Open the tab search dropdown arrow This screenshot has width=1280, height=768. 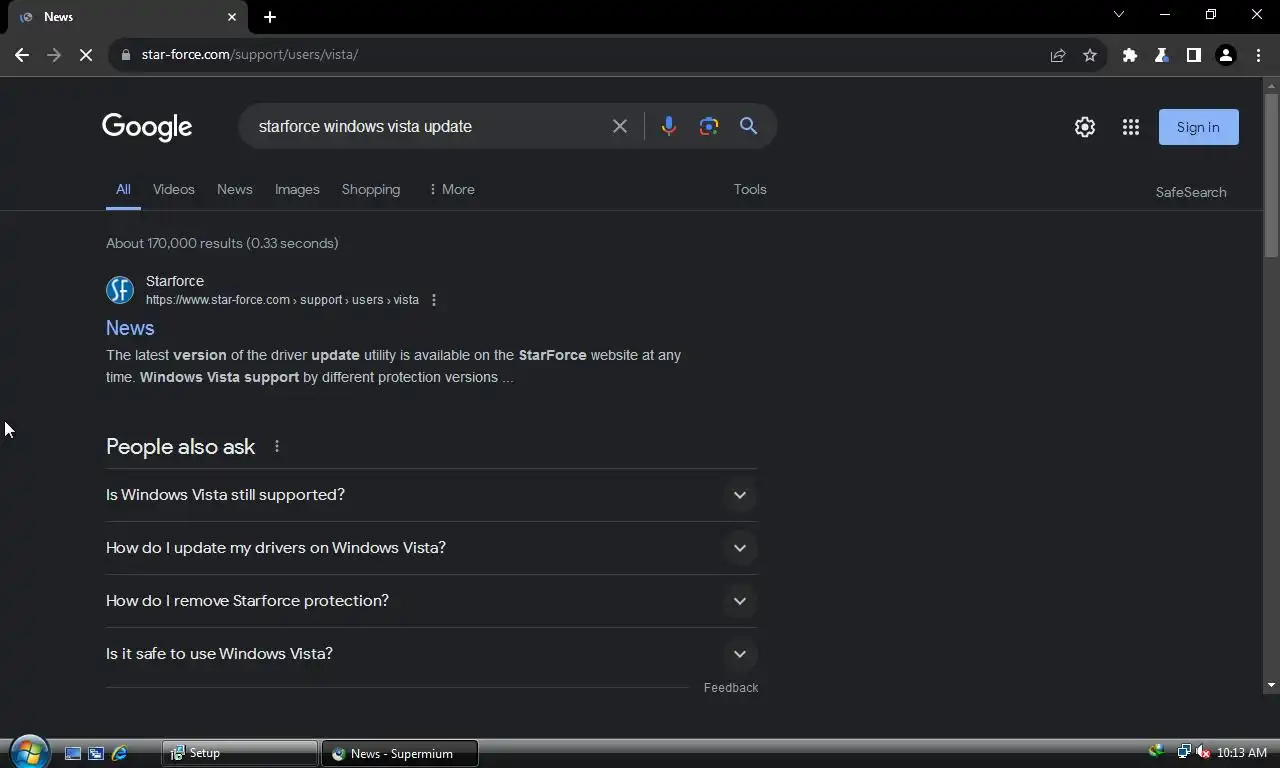pos(1119,15)
